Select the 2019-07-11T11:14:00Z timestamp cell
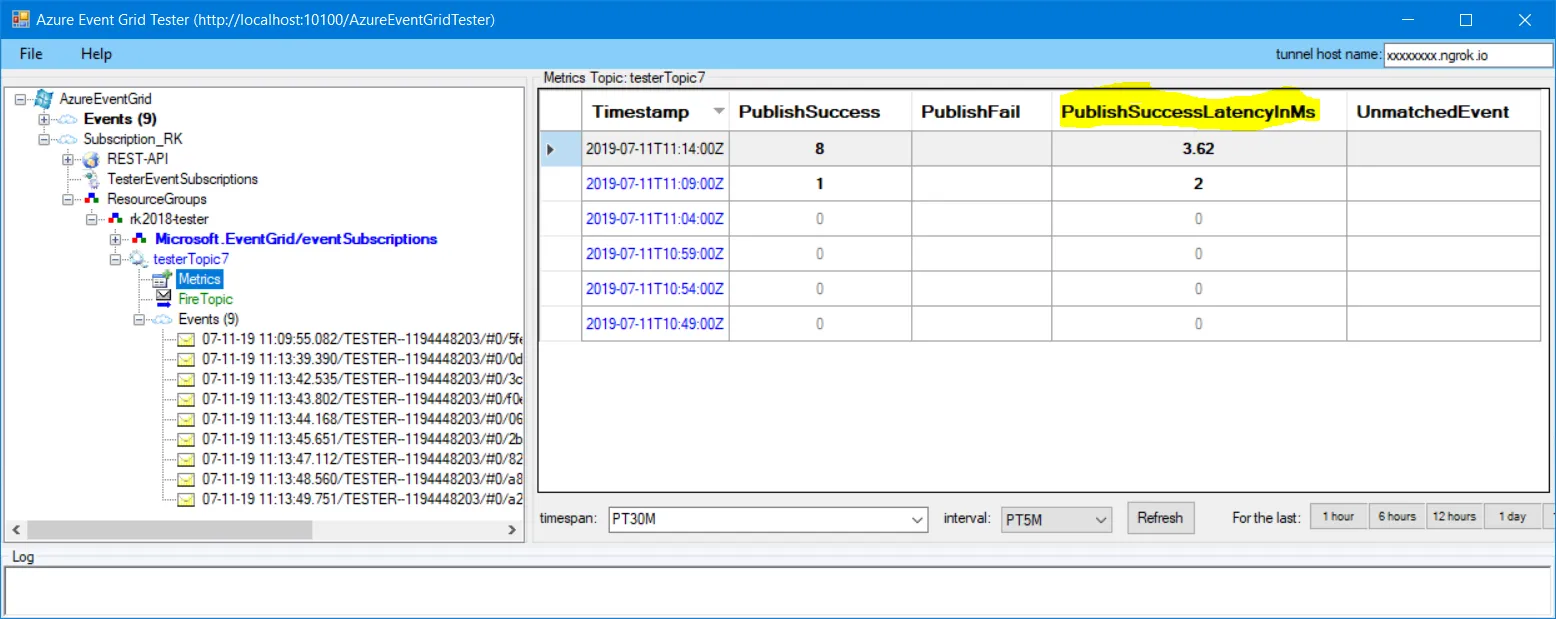 [655, 149]
